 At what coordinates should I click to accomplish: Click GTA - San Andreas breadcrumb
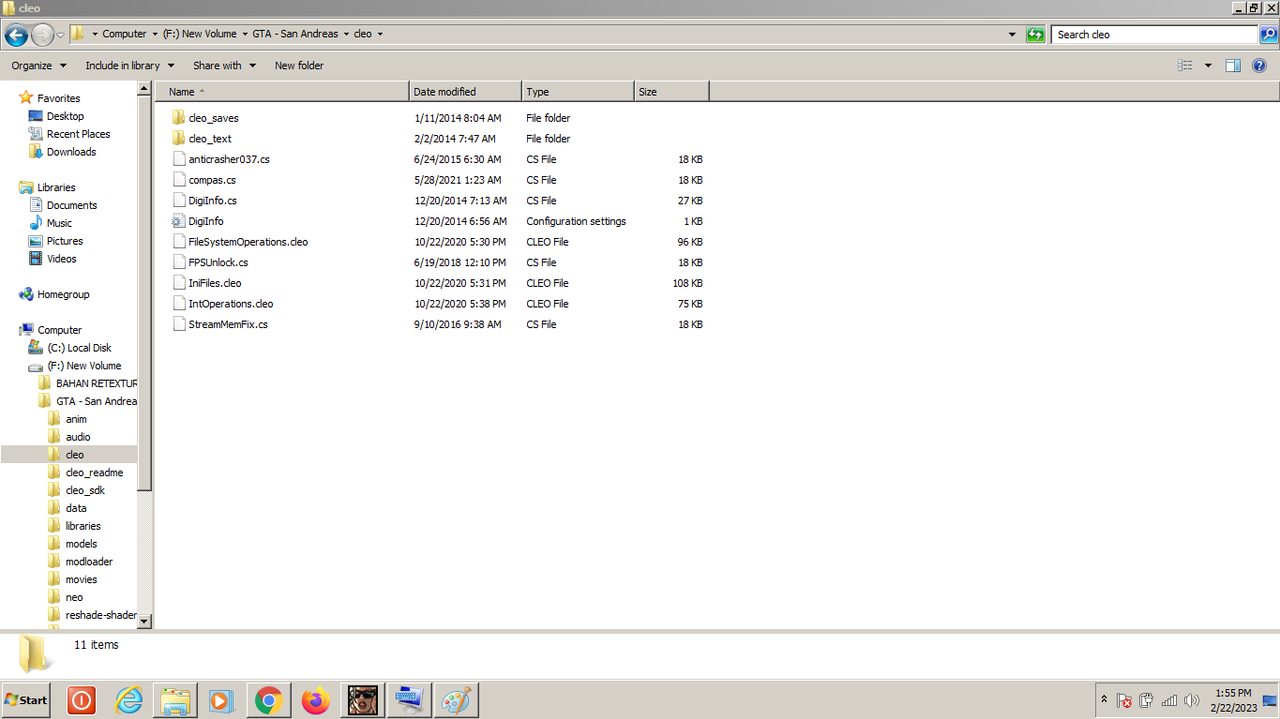(x=295, y=34)
